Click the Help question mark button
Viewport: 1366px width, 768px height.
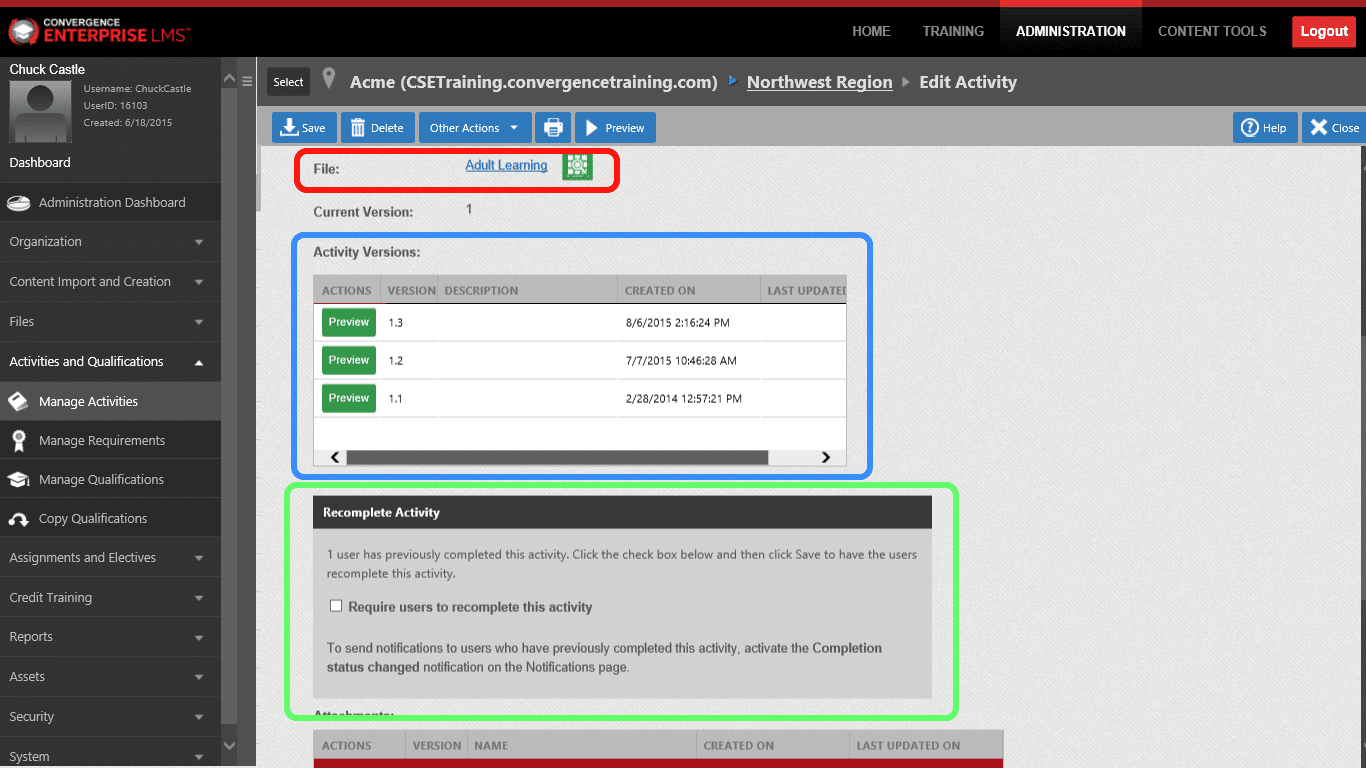(1264, 128)
